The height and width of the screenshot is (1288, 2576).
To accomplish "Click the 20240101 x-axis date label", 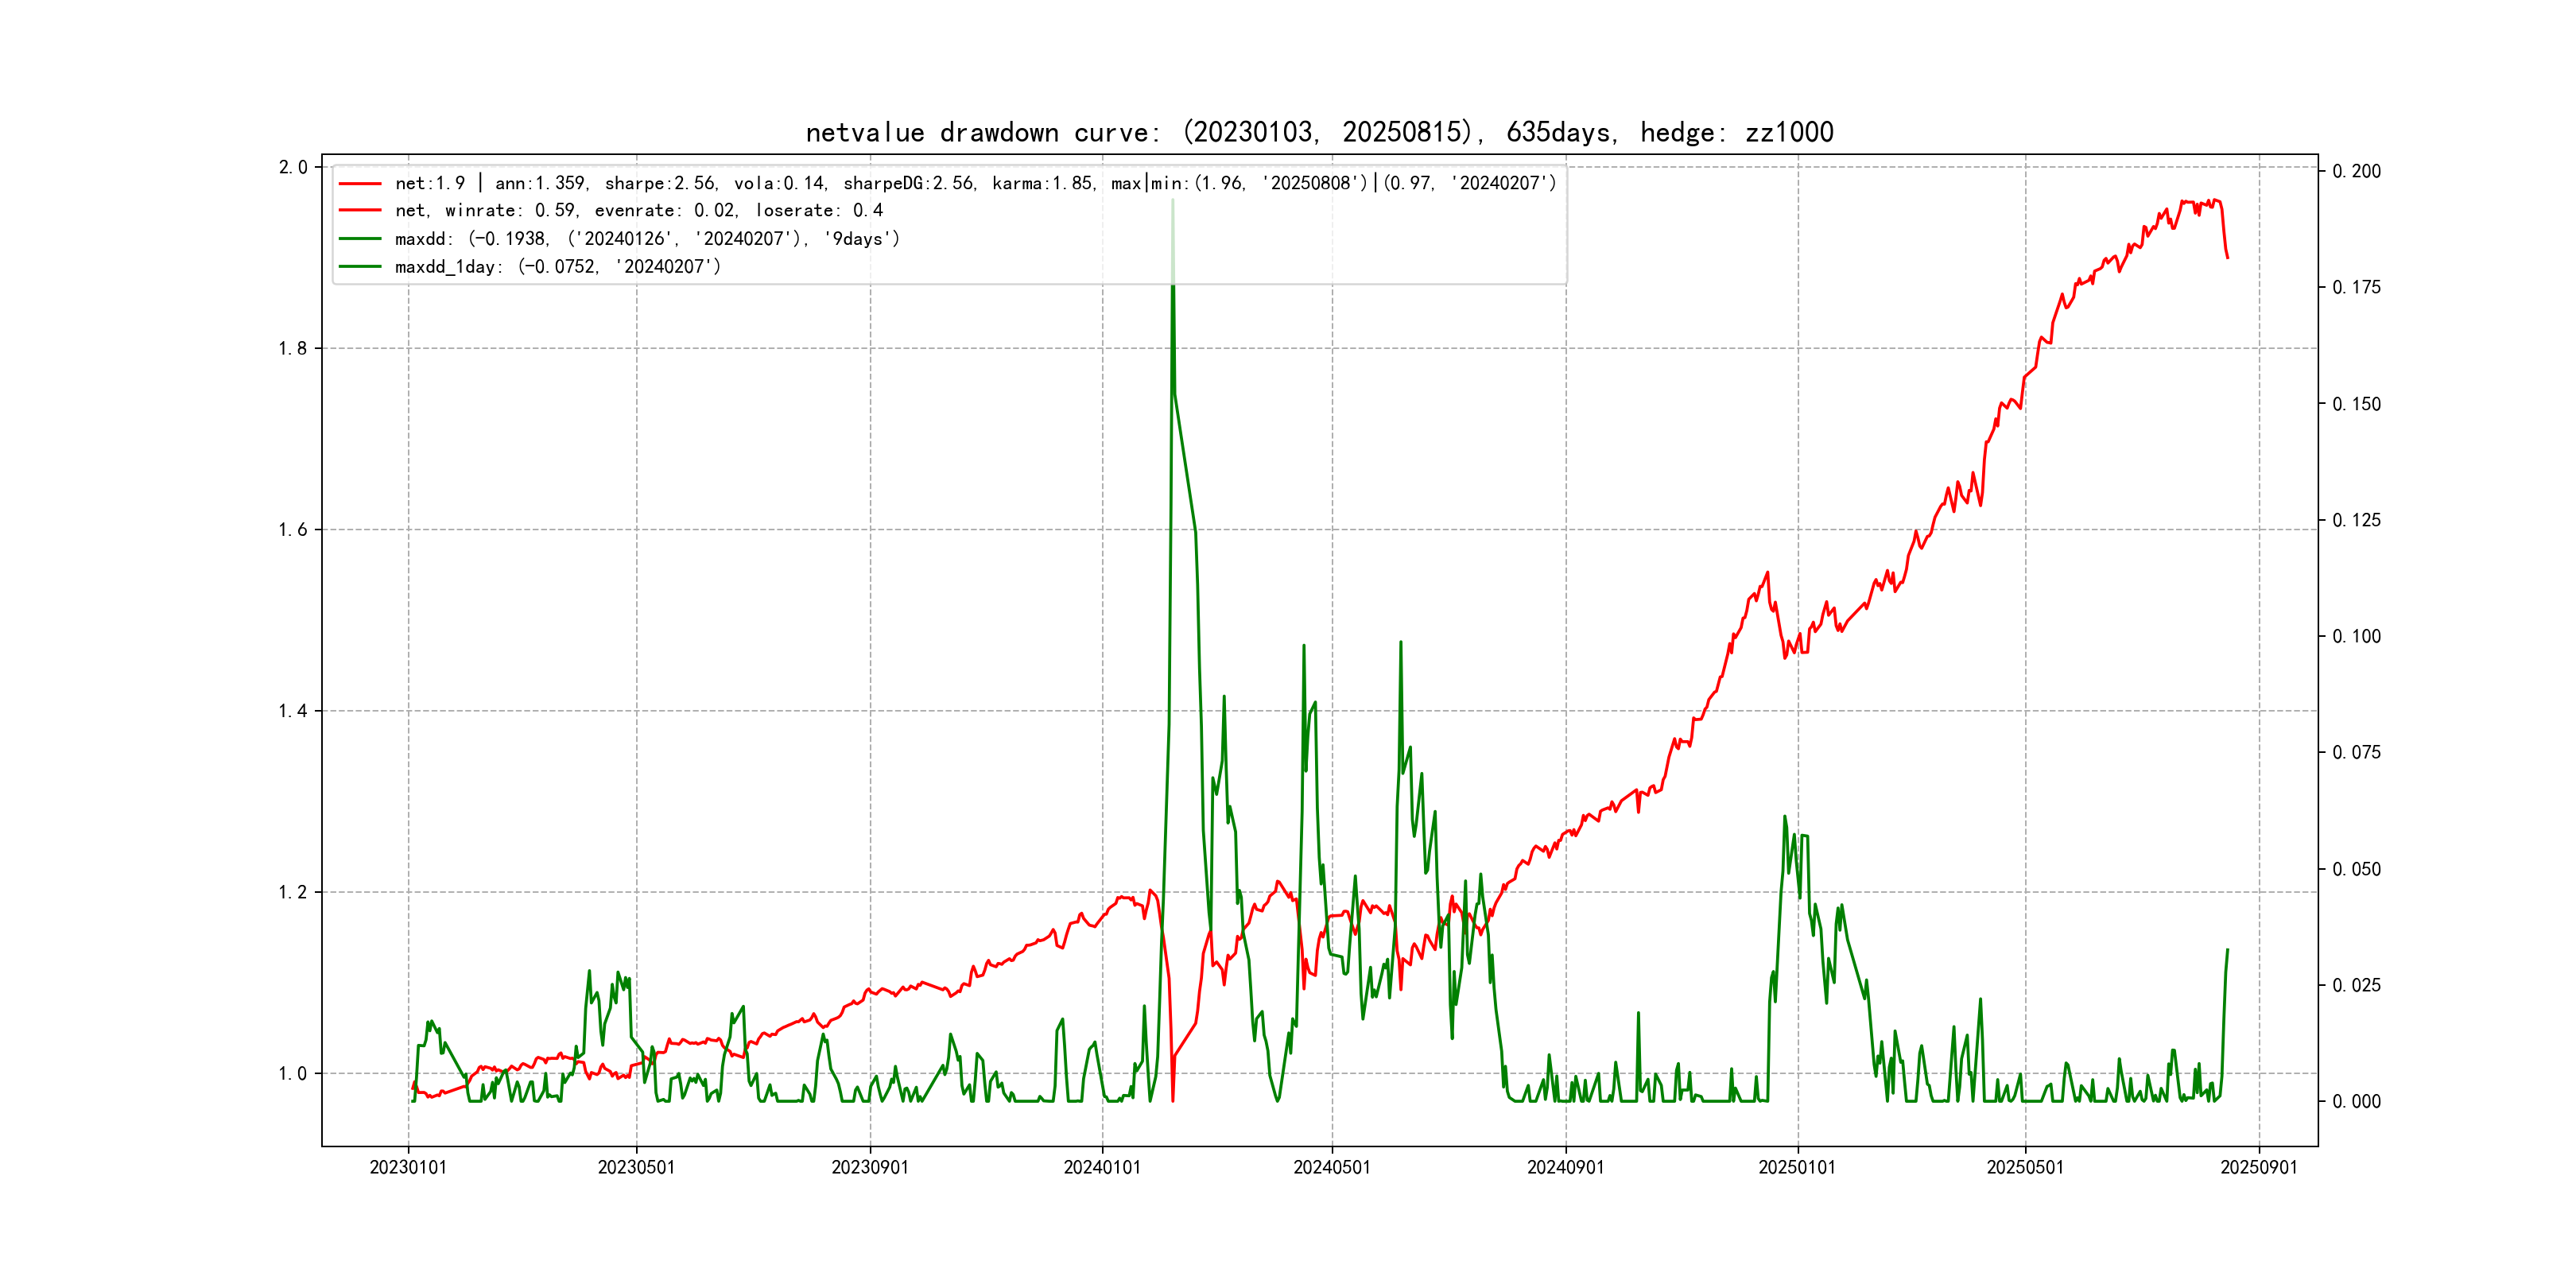I will point(1102,1167).
